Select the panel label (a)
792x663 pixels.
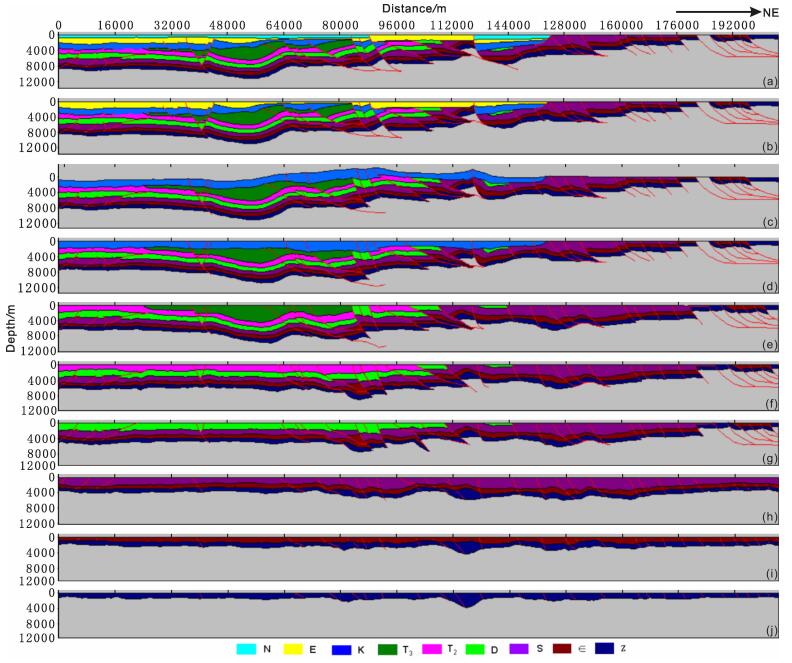click(767, 76)
